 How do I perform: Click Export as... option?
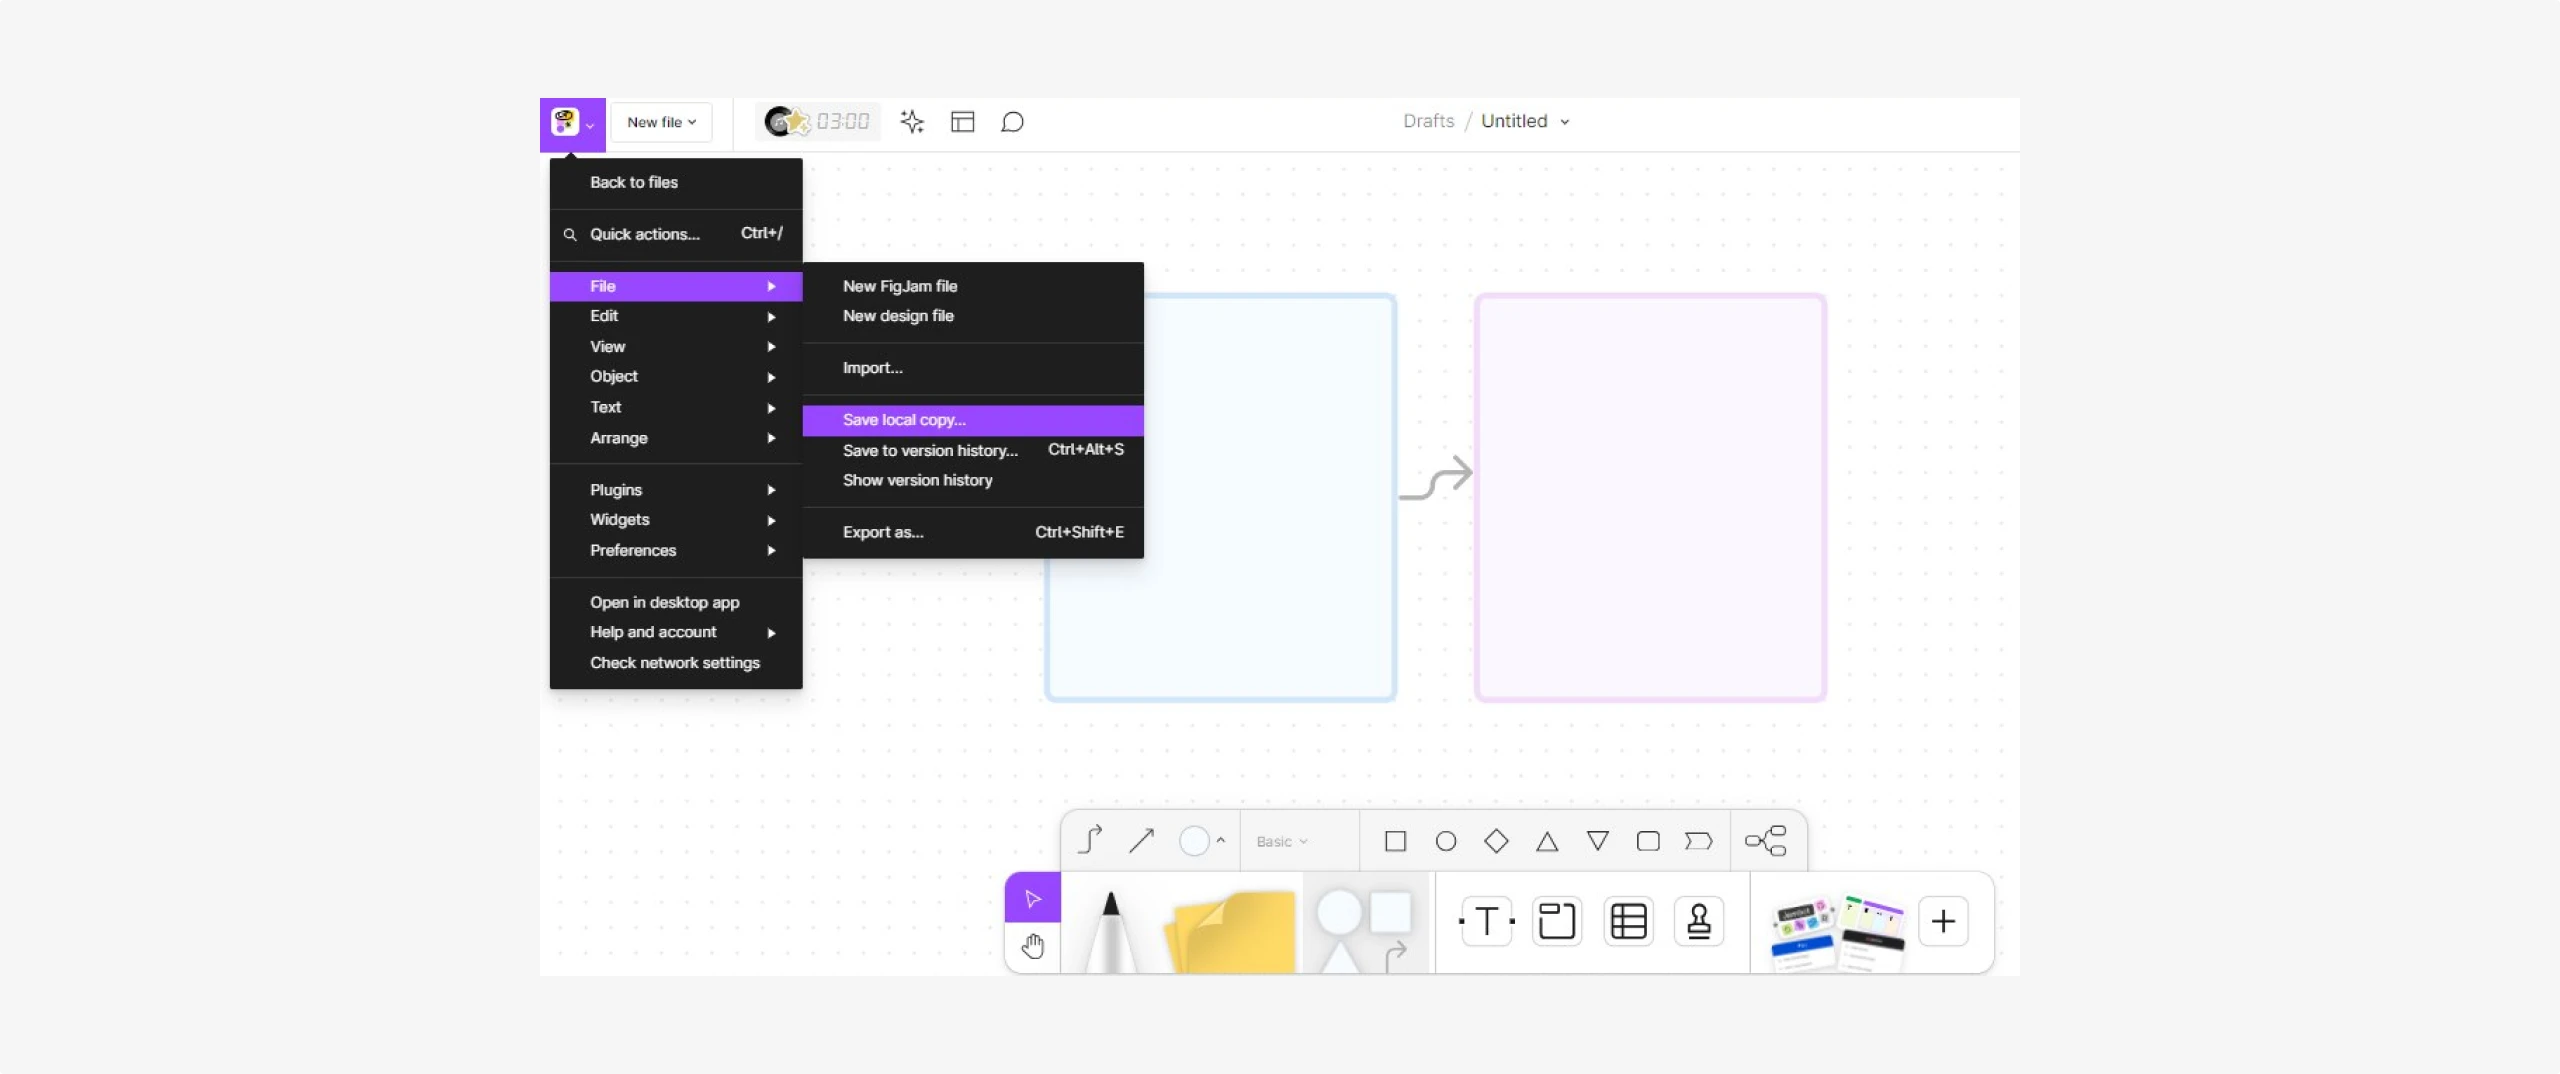(973, 532)
